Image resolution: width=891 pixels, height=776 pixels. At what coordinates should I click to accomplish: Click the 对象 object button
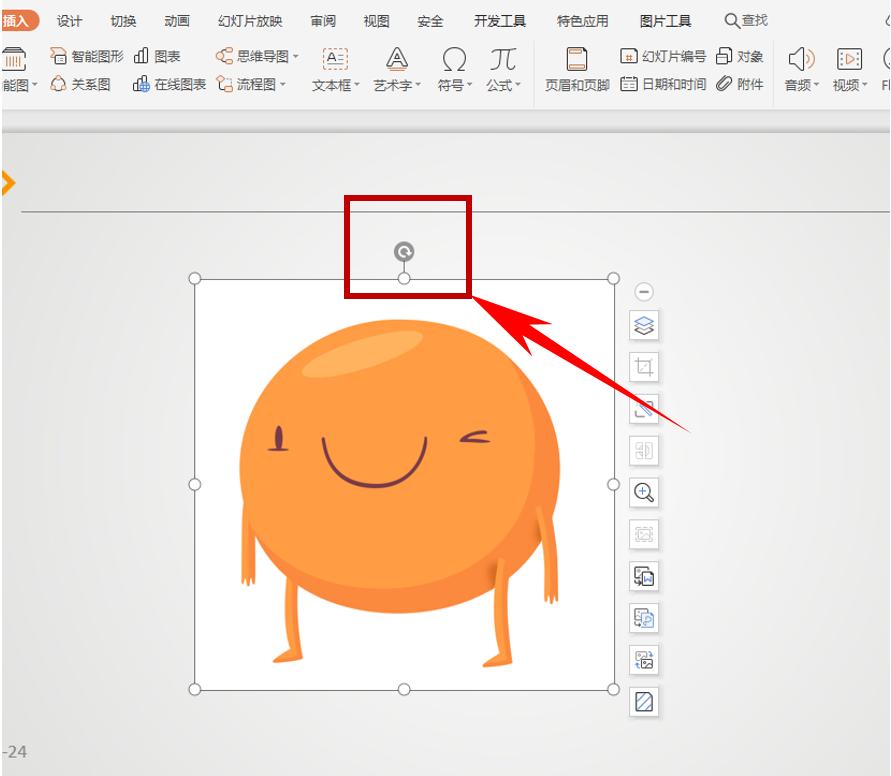coord(740,57)
